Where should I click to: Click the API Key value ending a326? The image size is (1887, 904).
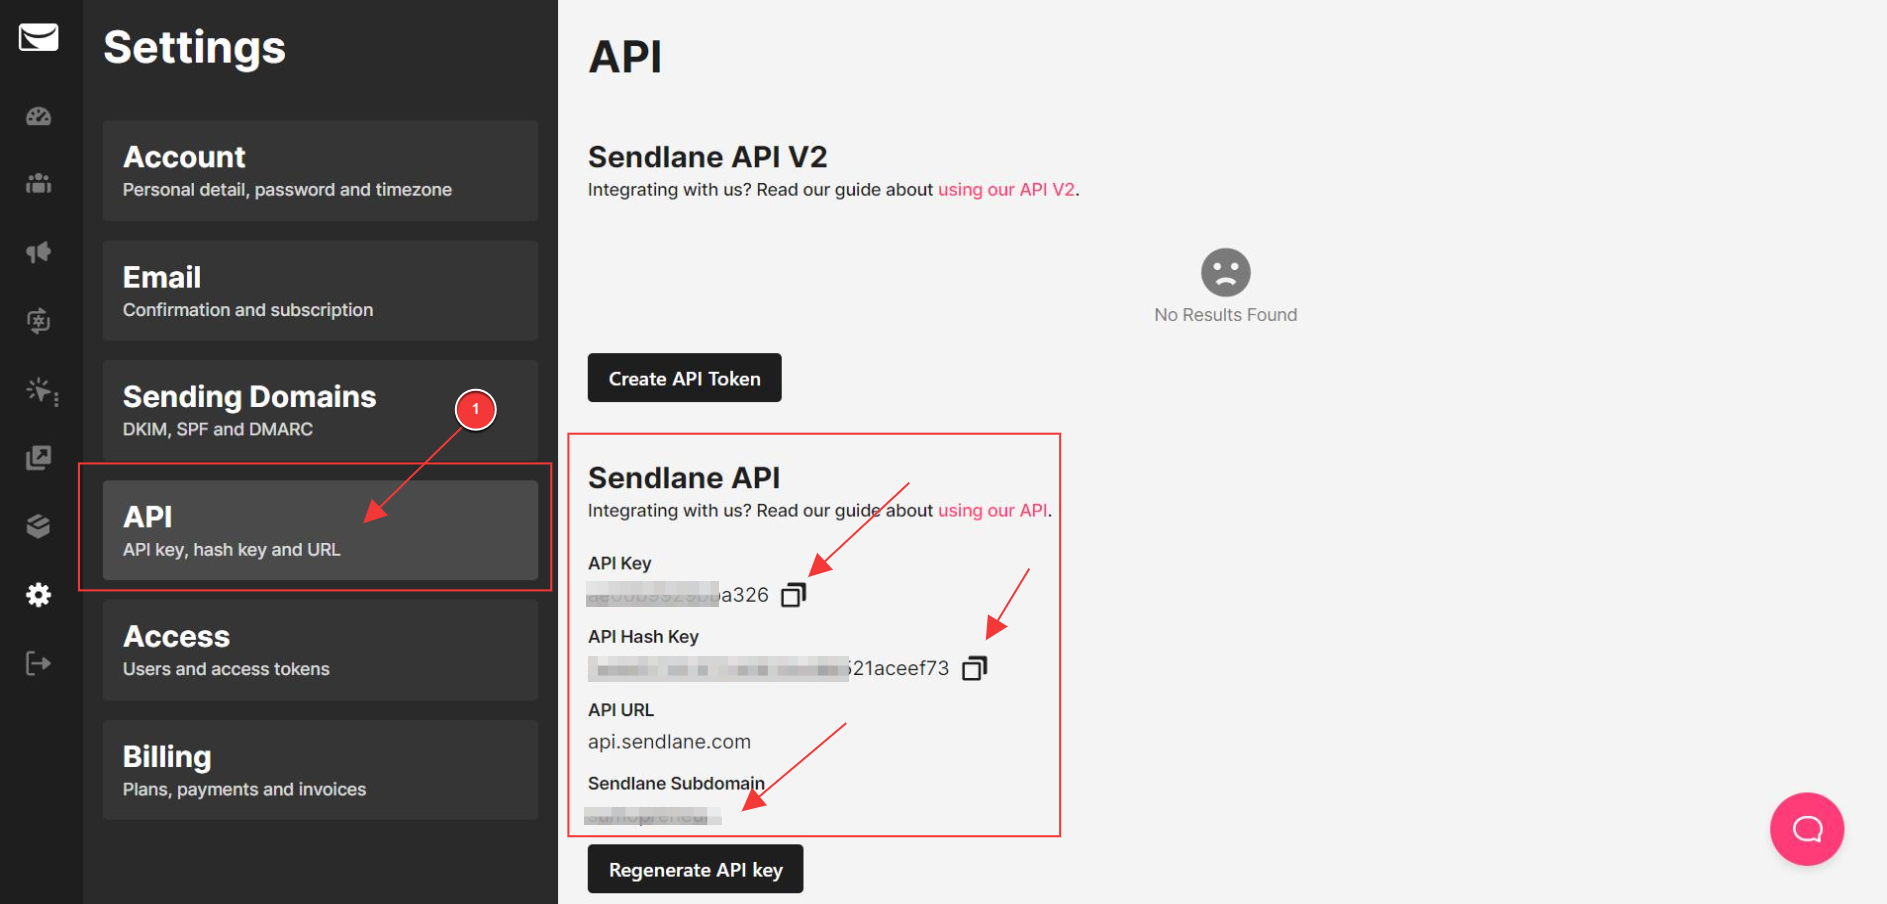678,595
